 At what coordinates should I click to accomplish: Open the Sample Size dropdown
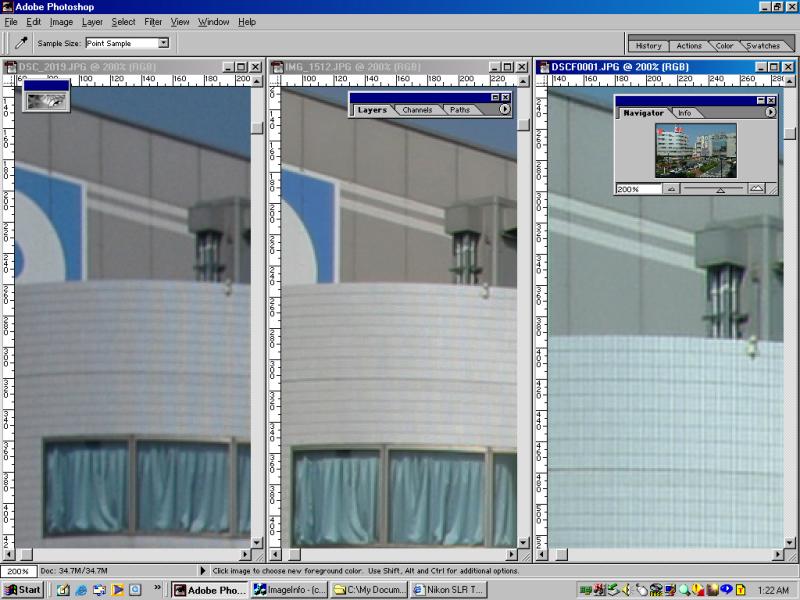pyautogui.click(x=163, y=43)
